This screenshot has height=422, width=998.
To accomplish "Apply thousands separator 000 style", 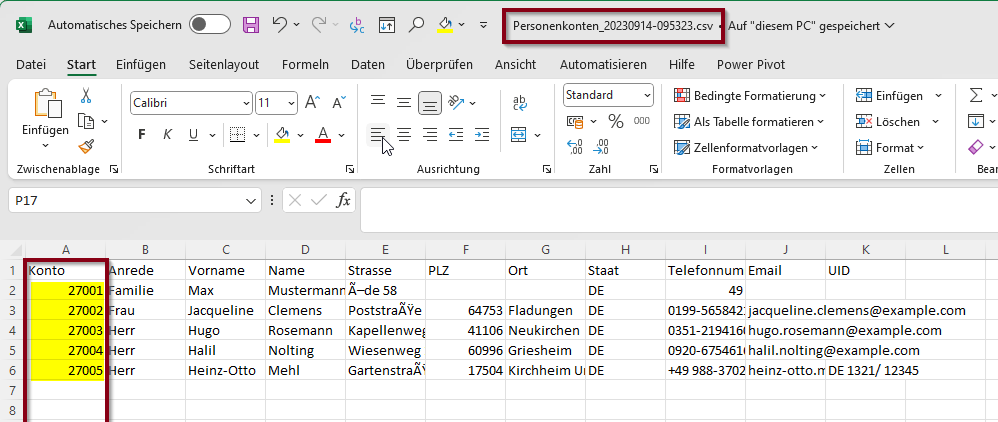I will click(642, 120).
